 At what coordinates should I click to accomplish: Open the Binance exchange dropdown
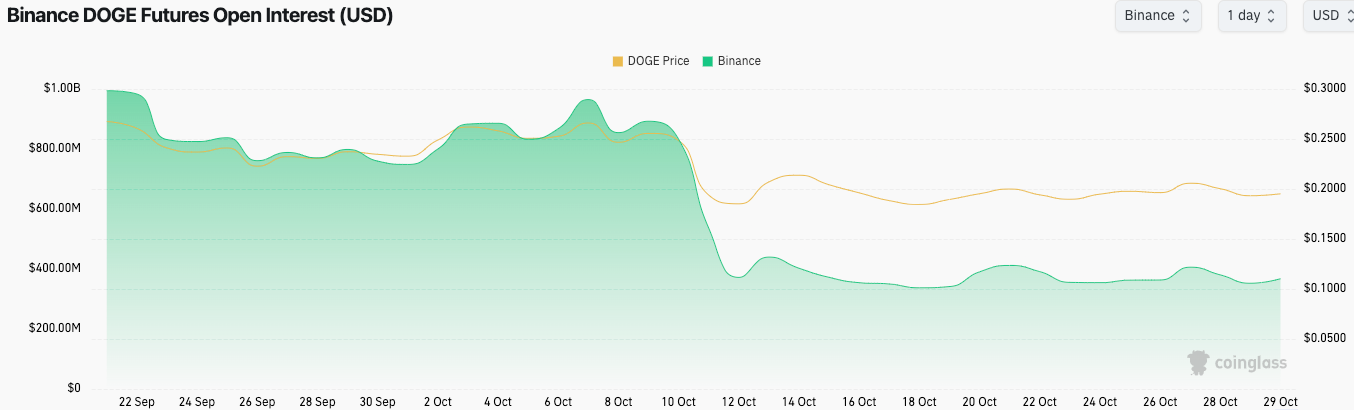(1157, 16)
